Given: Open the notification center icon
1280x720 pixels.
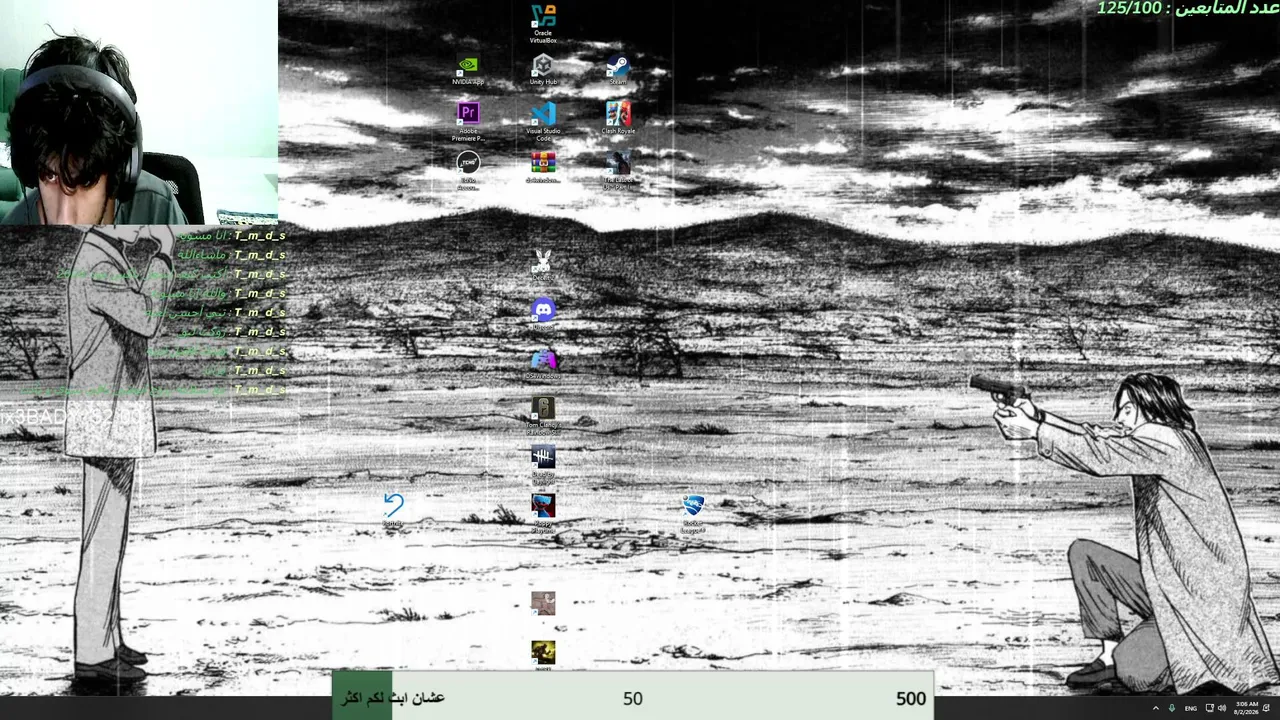Looking at the screenshot, I should pos(1266,708).
